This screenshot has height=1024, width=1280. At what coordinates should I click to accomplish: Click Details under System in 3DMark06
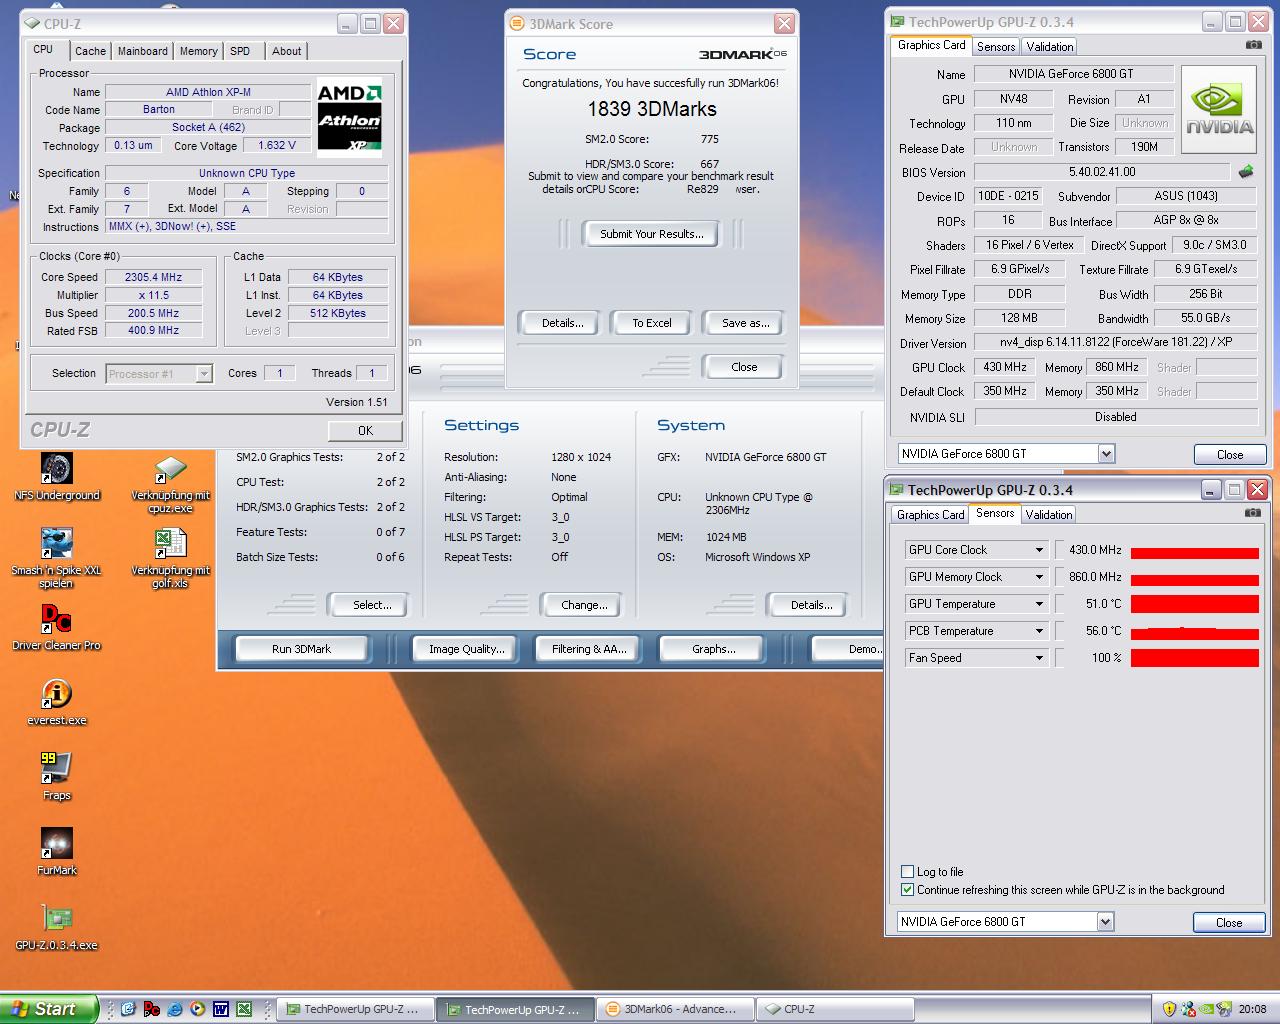tap(812, 605)
